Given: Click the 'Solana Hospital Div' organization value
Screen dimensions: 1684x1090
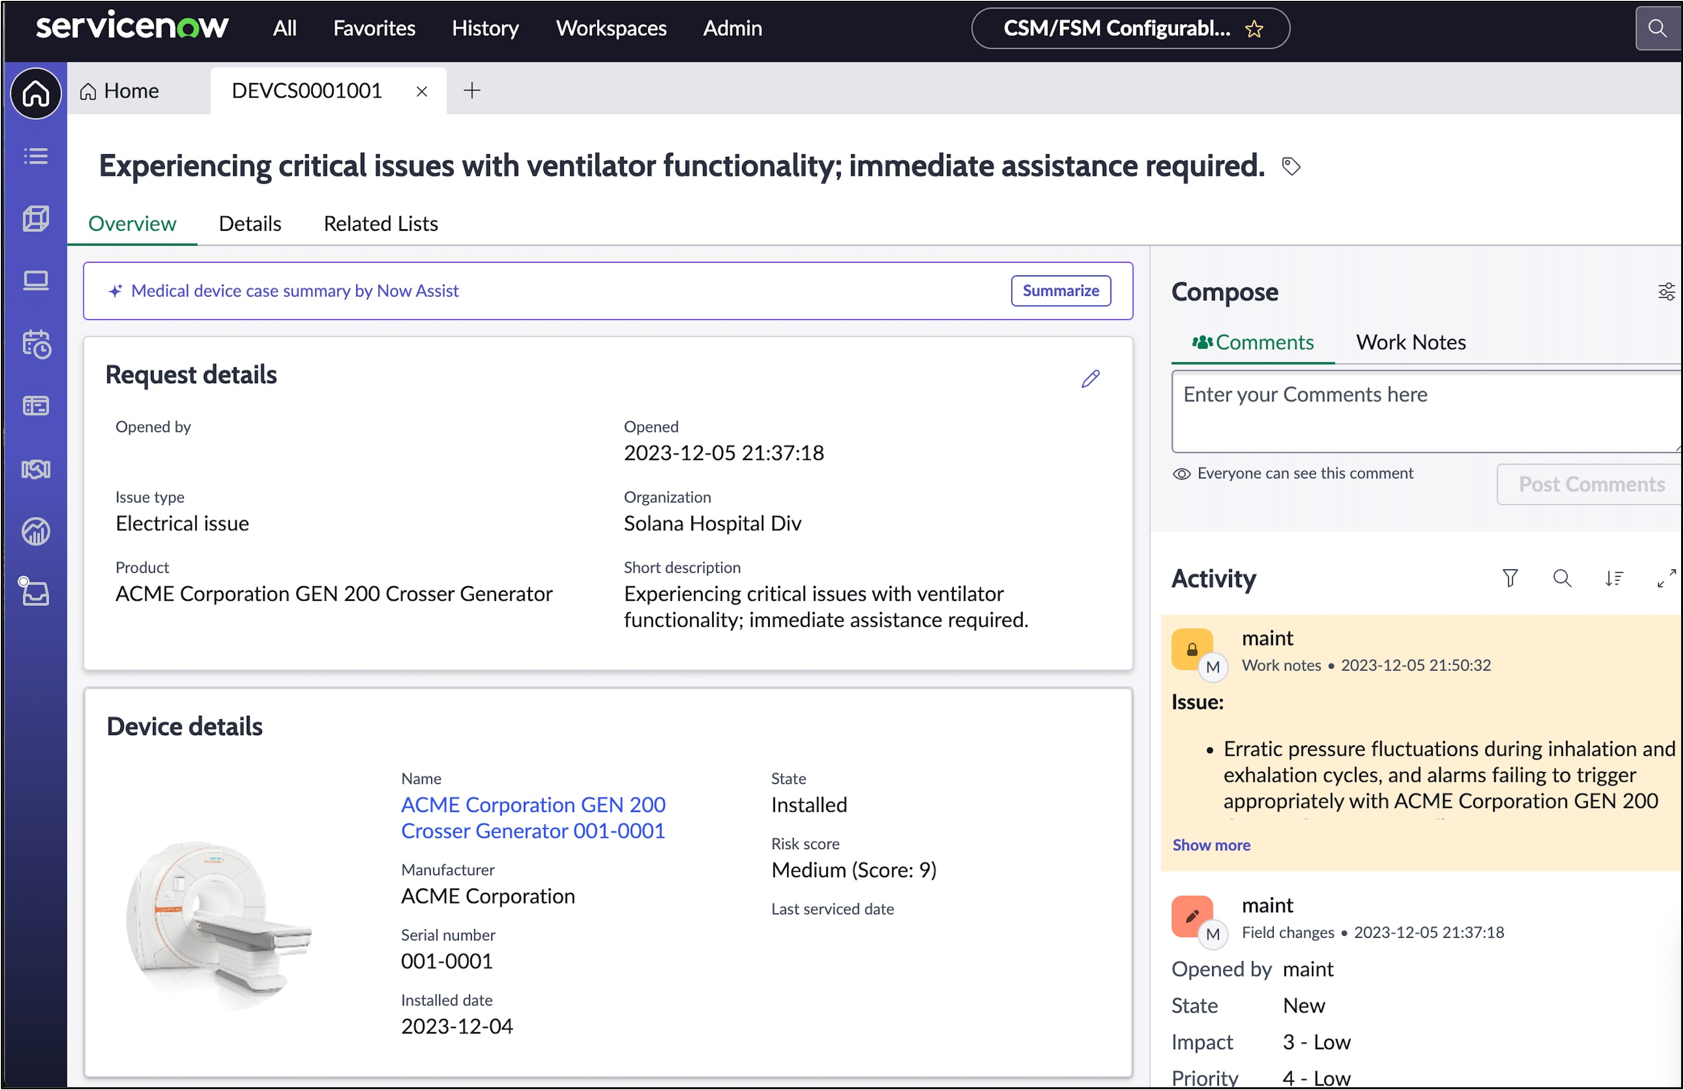Looking at the screenshot, I should (x=713, y=524).
